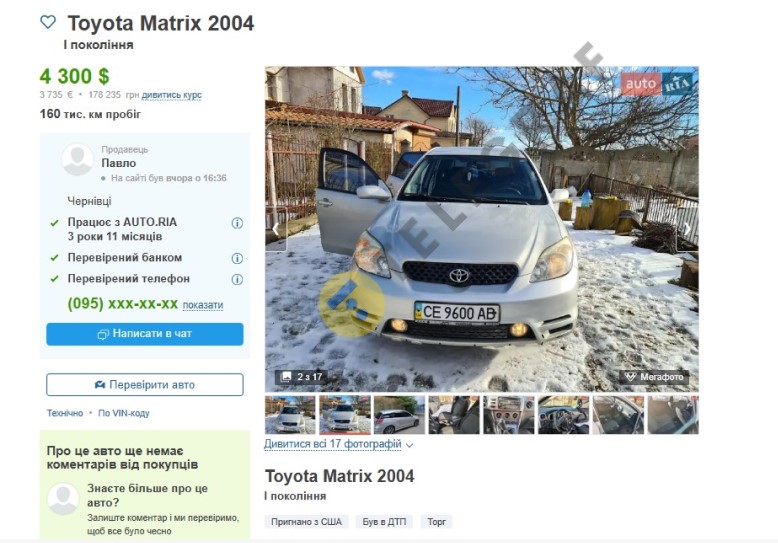The height and width of the screenshot is (543, 778).
Task: Reveal phone number via показати link
Action: [203, 305]
